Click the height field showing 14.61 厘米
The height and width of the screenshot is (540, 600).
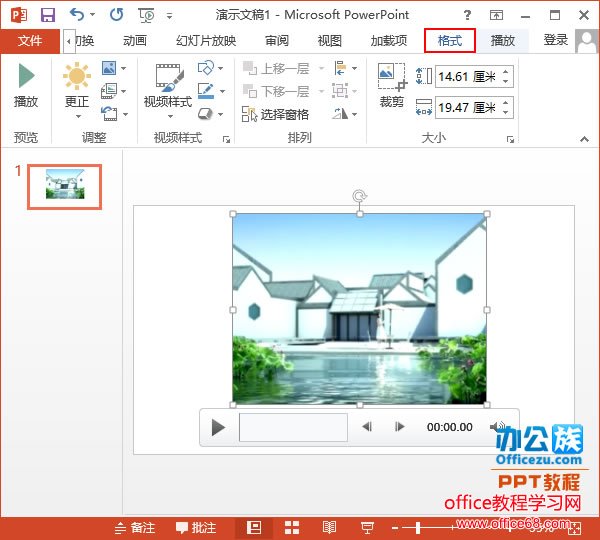click(468, 77)
